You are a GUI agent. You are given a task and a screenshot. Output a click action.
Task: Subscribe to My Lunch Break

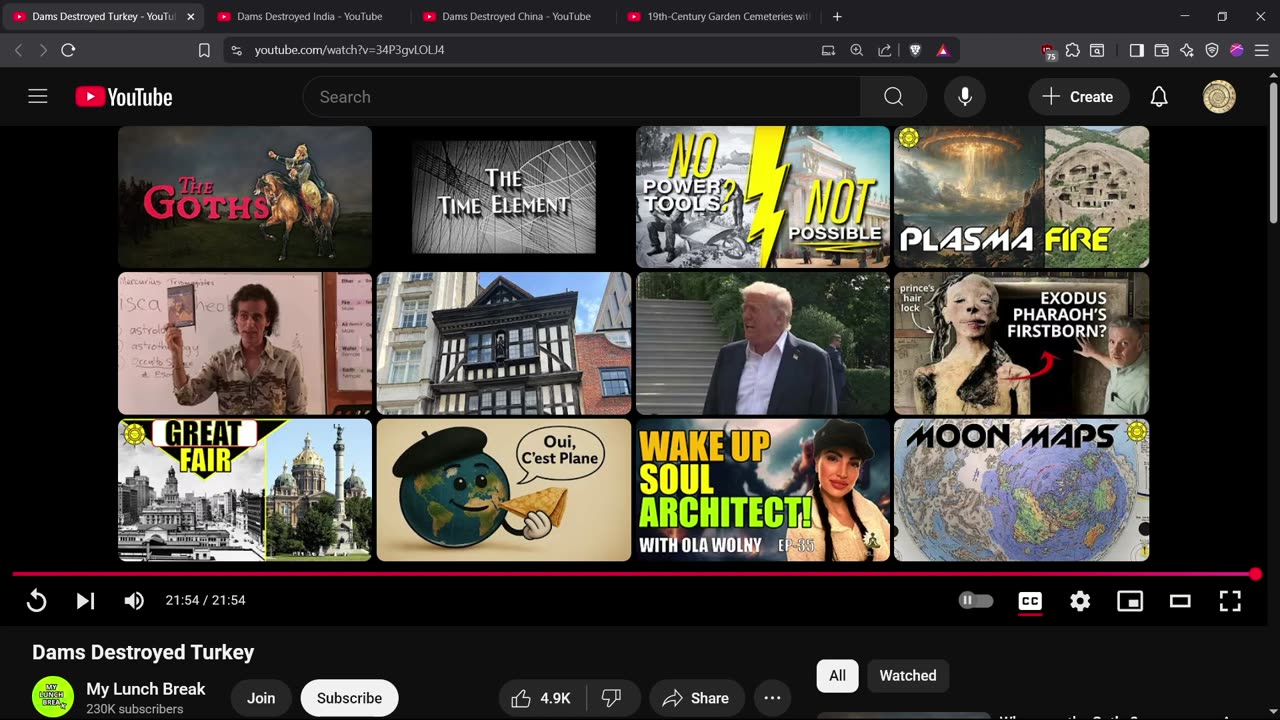point(349,698)
